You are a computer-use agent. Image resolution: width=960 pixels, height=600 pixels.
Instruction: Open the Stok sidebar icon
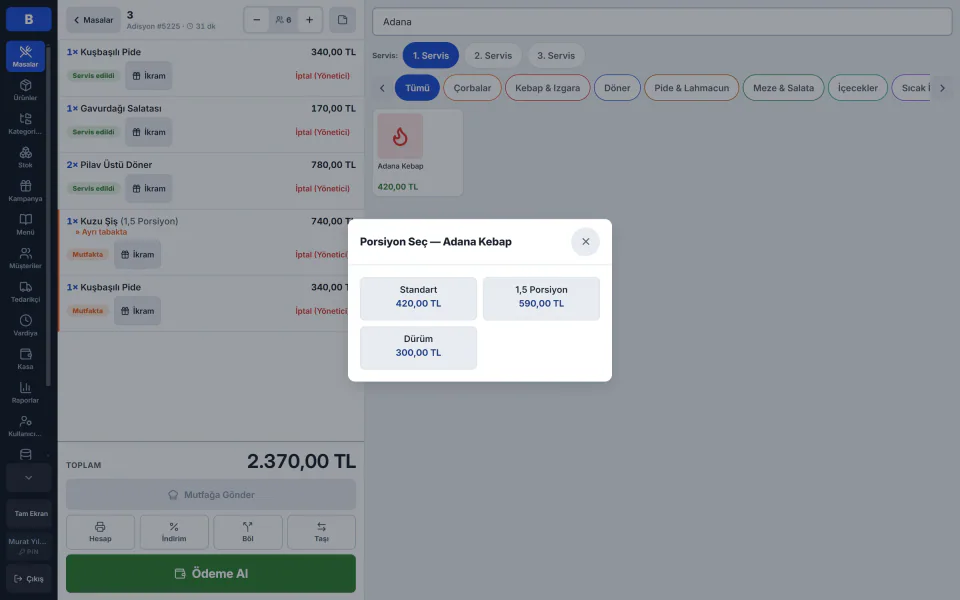coord(25,157)
